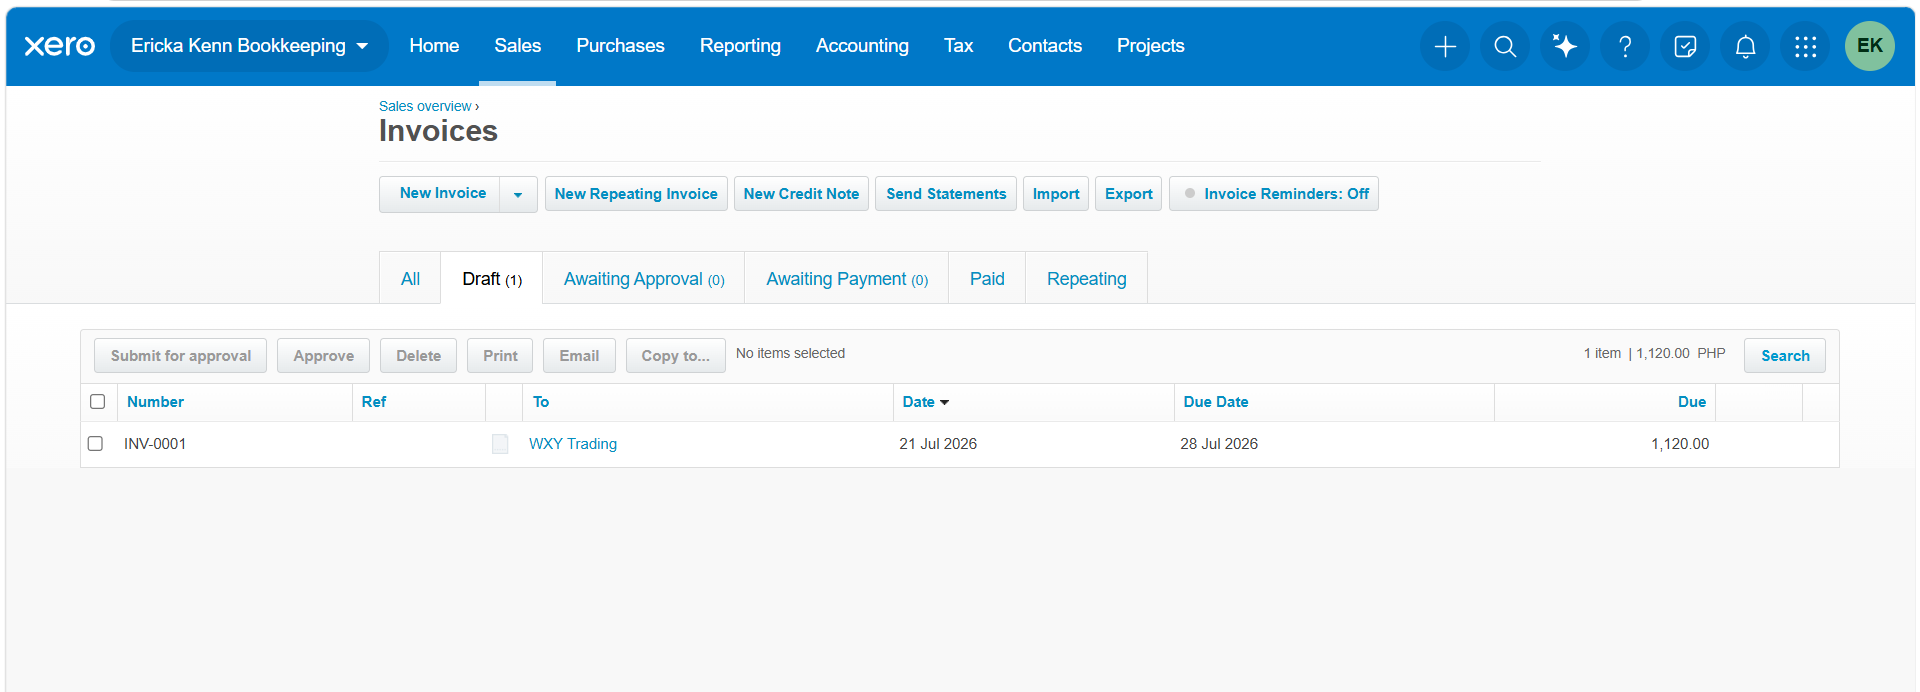Click the New Invoice button

442,193
